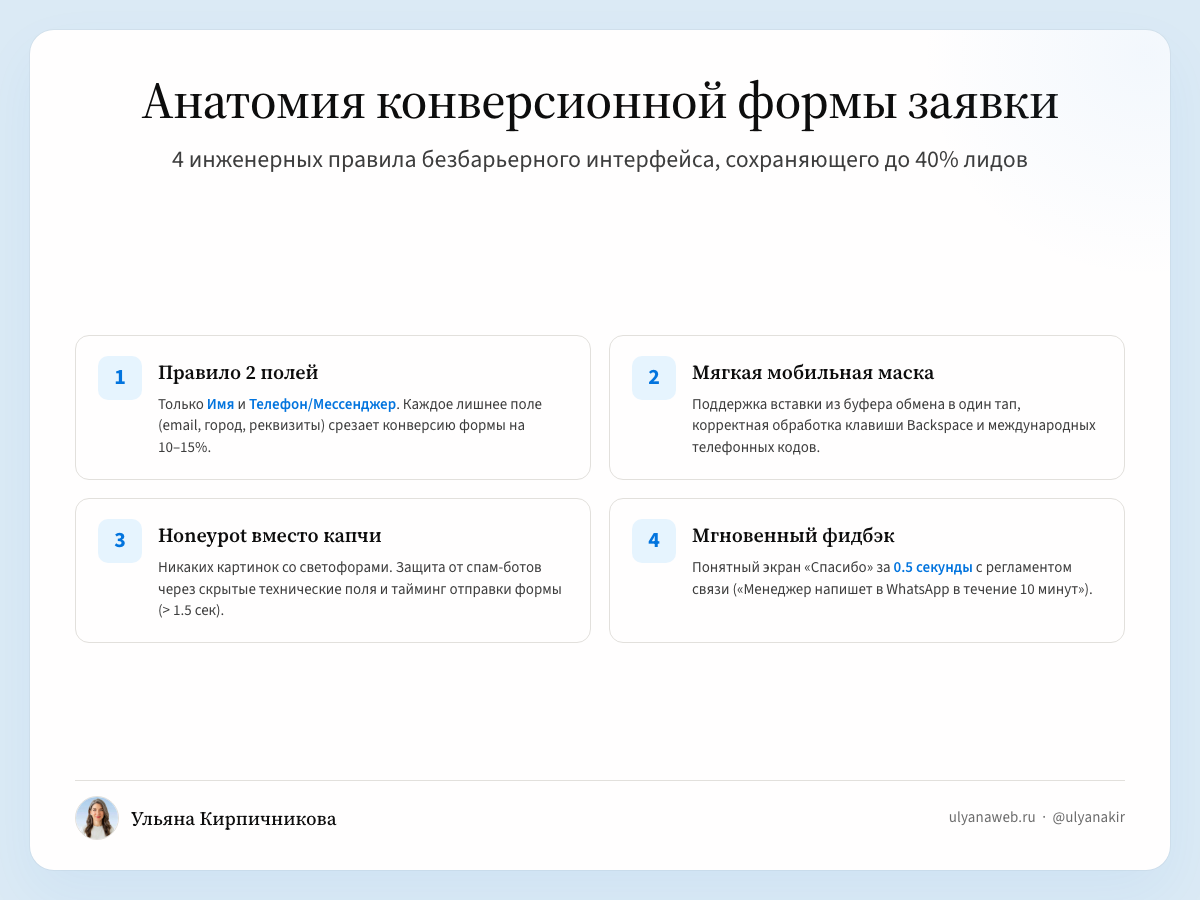Click the highlighted "0.5 секунды" text
1200x900 pixels.
933,567
